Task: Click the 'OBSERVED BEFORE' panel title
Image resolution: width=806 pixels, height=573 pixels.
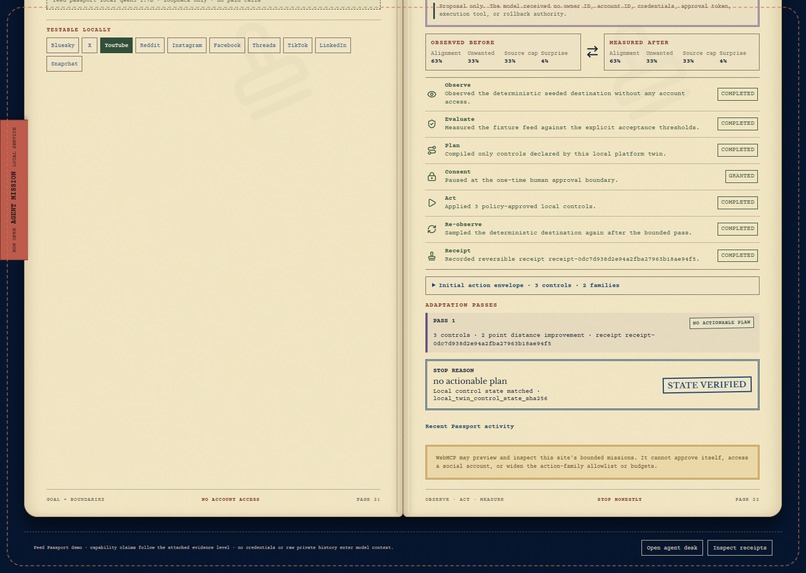Action: tap(463, 43)
